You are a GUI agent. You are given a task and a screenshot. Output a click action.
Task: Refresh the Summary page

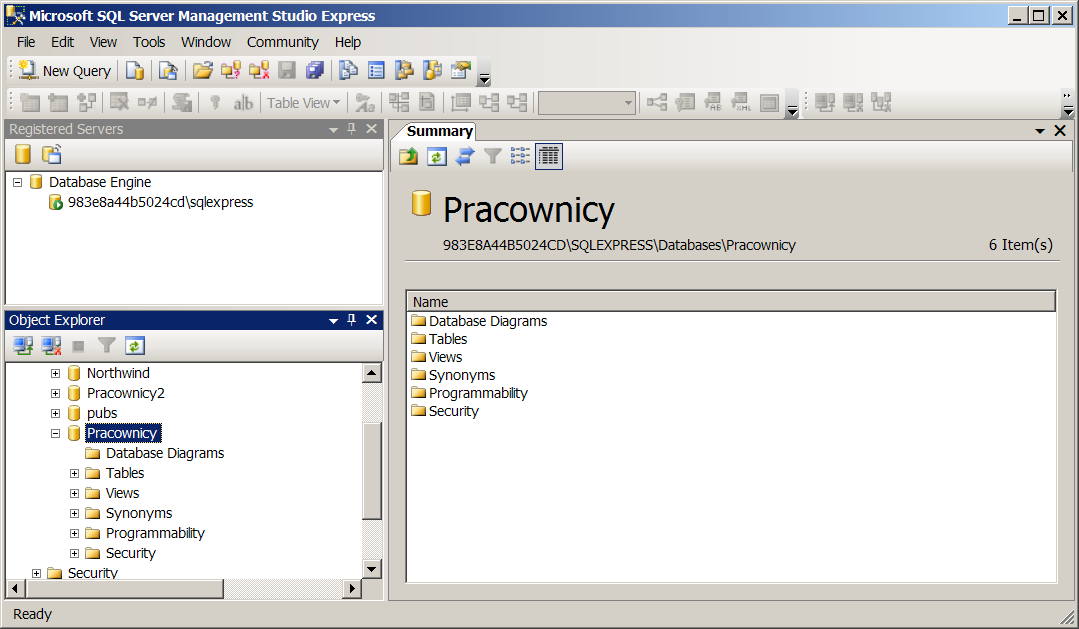[x=436, y=156]
